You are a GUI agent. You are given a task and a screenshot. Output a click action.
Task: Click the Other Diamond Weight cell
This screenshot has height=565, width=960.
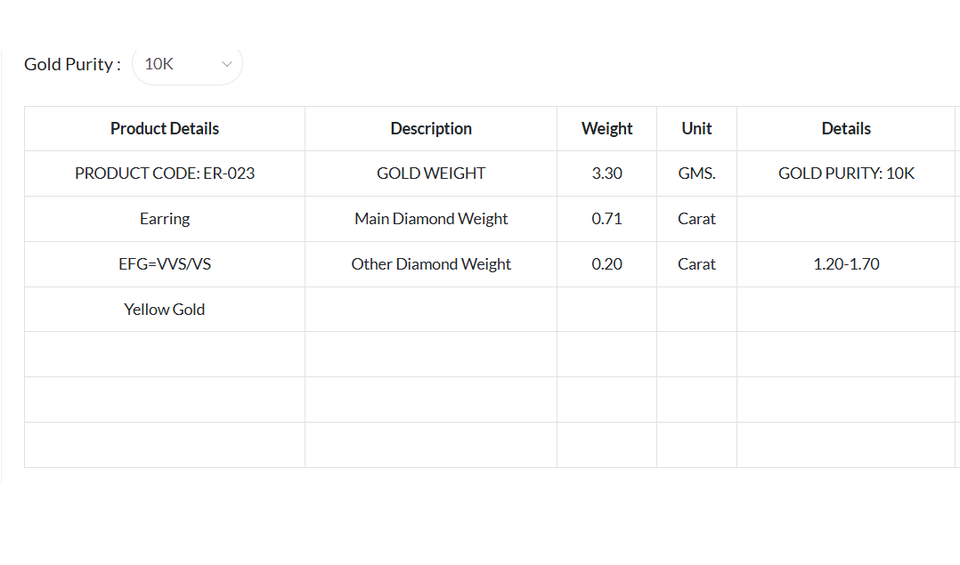point(431,264)
